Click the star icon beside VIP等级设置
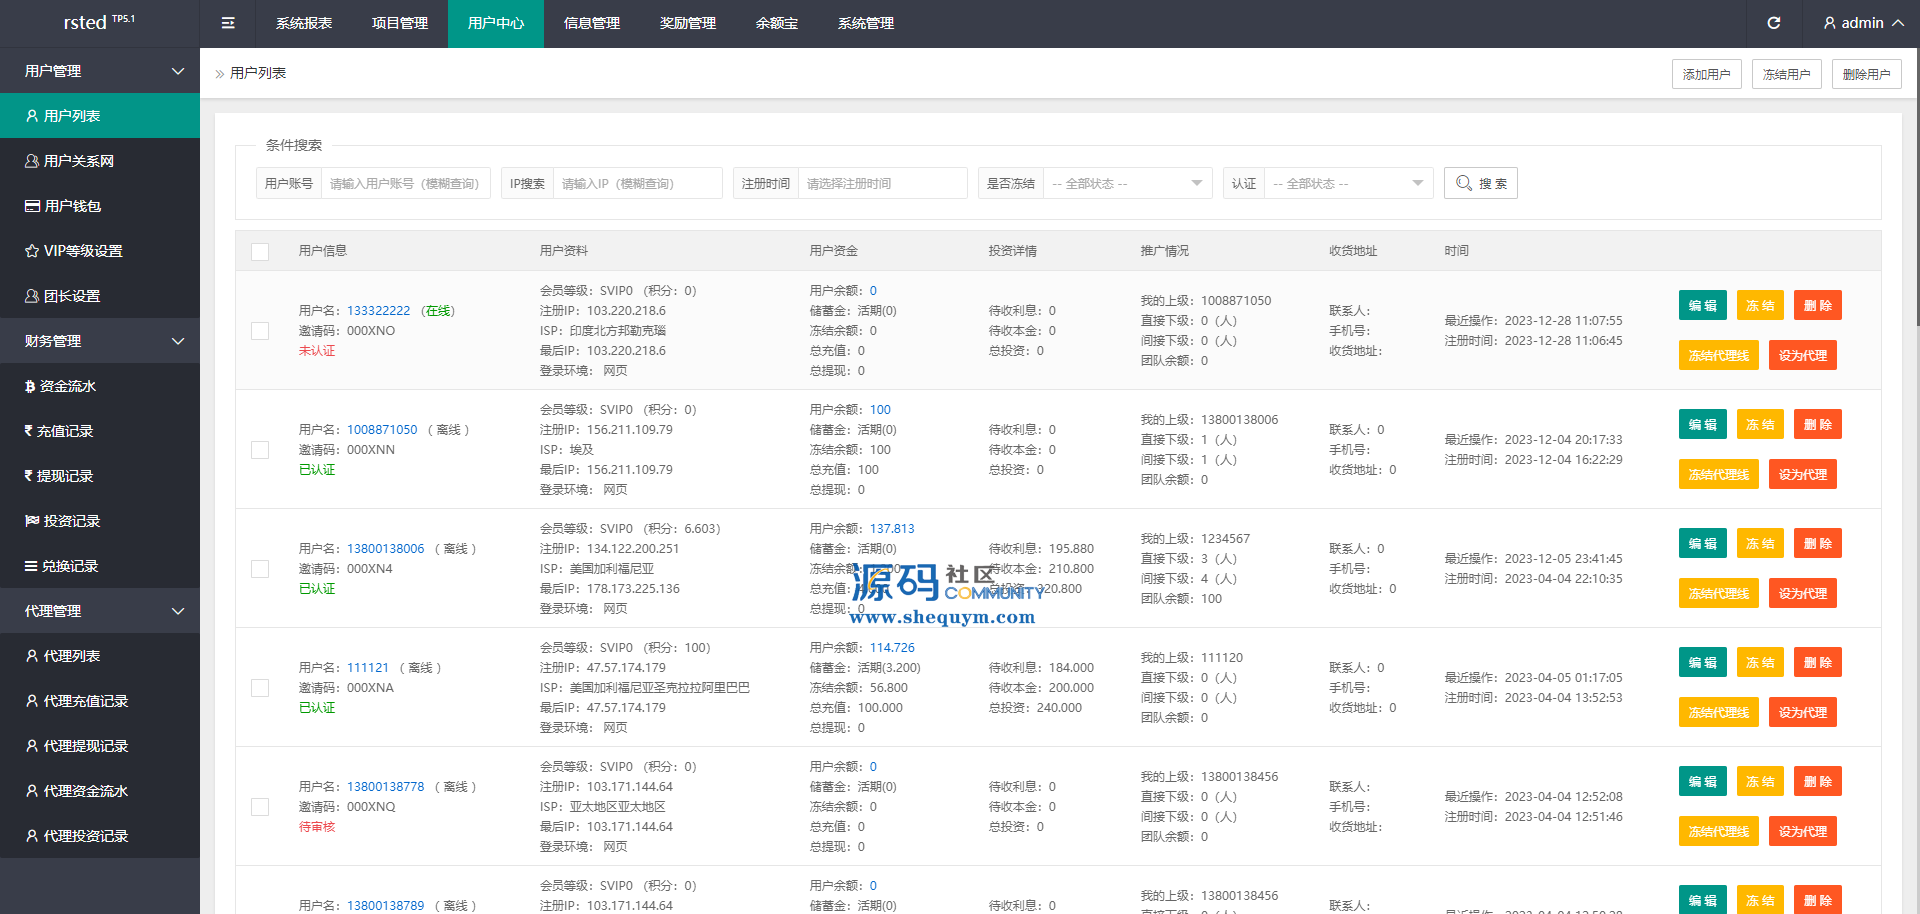The width and height of the screenshot is (1920, 914). tap(32, 251)
